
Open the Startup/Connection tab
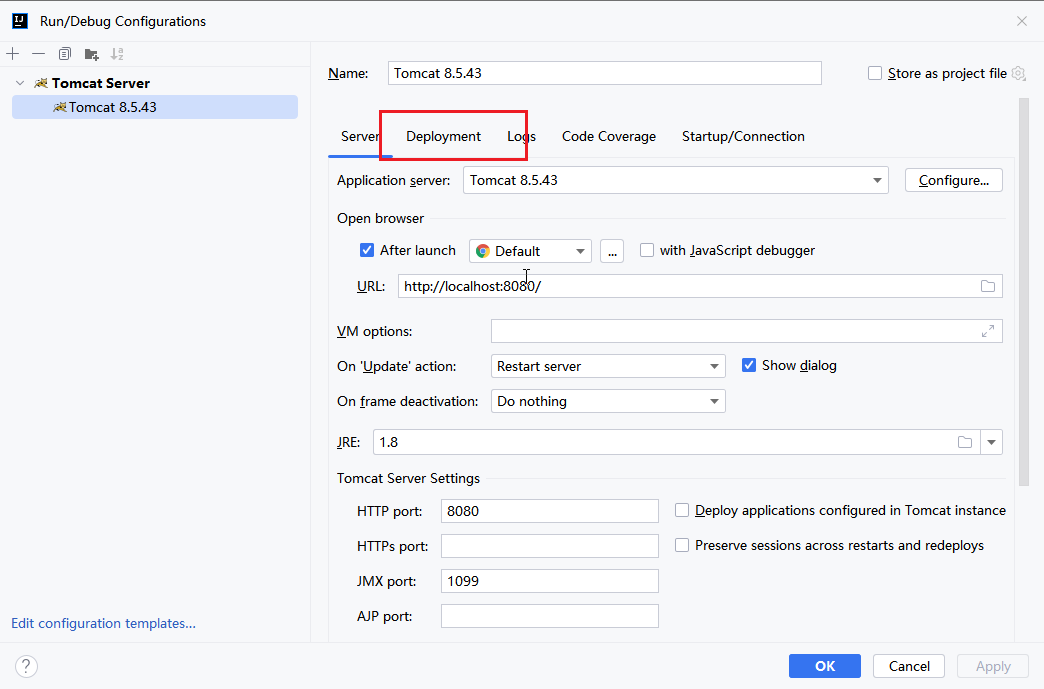click(743, 136)
